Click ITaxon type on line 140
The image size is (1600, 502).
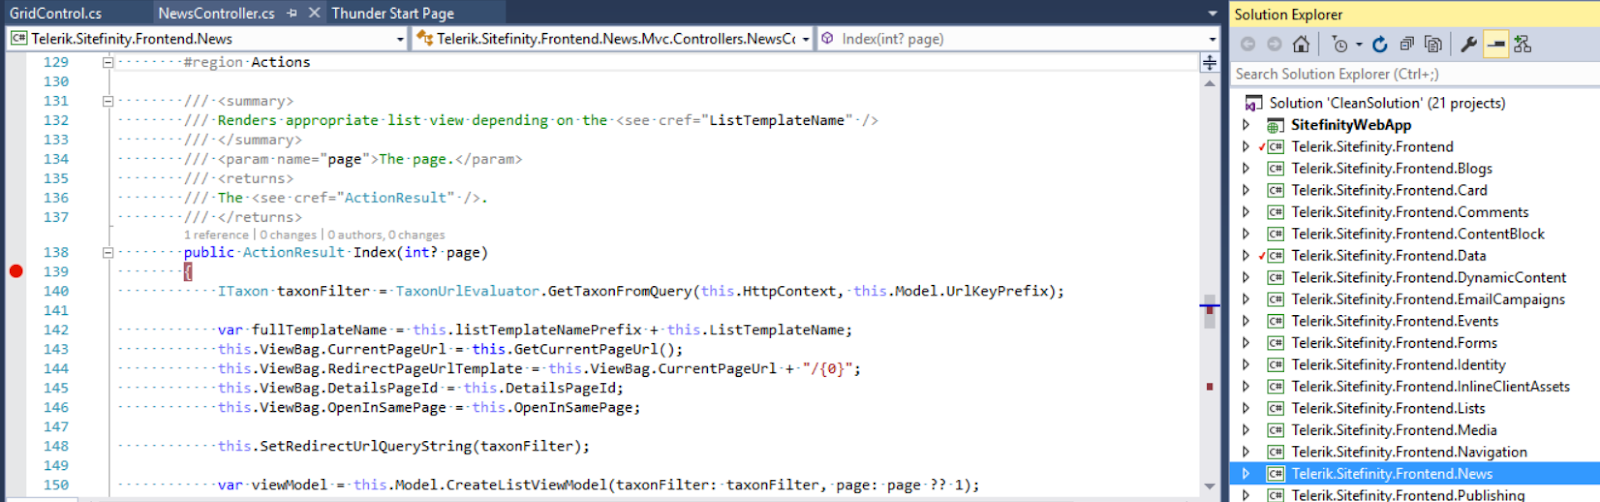click(243, 291)
